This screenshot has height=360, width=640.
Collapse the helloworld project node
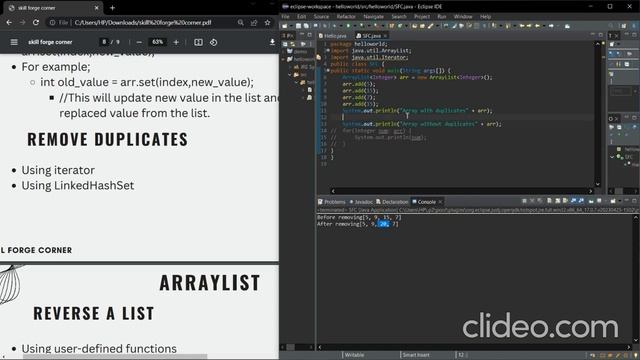coord(283,59)
